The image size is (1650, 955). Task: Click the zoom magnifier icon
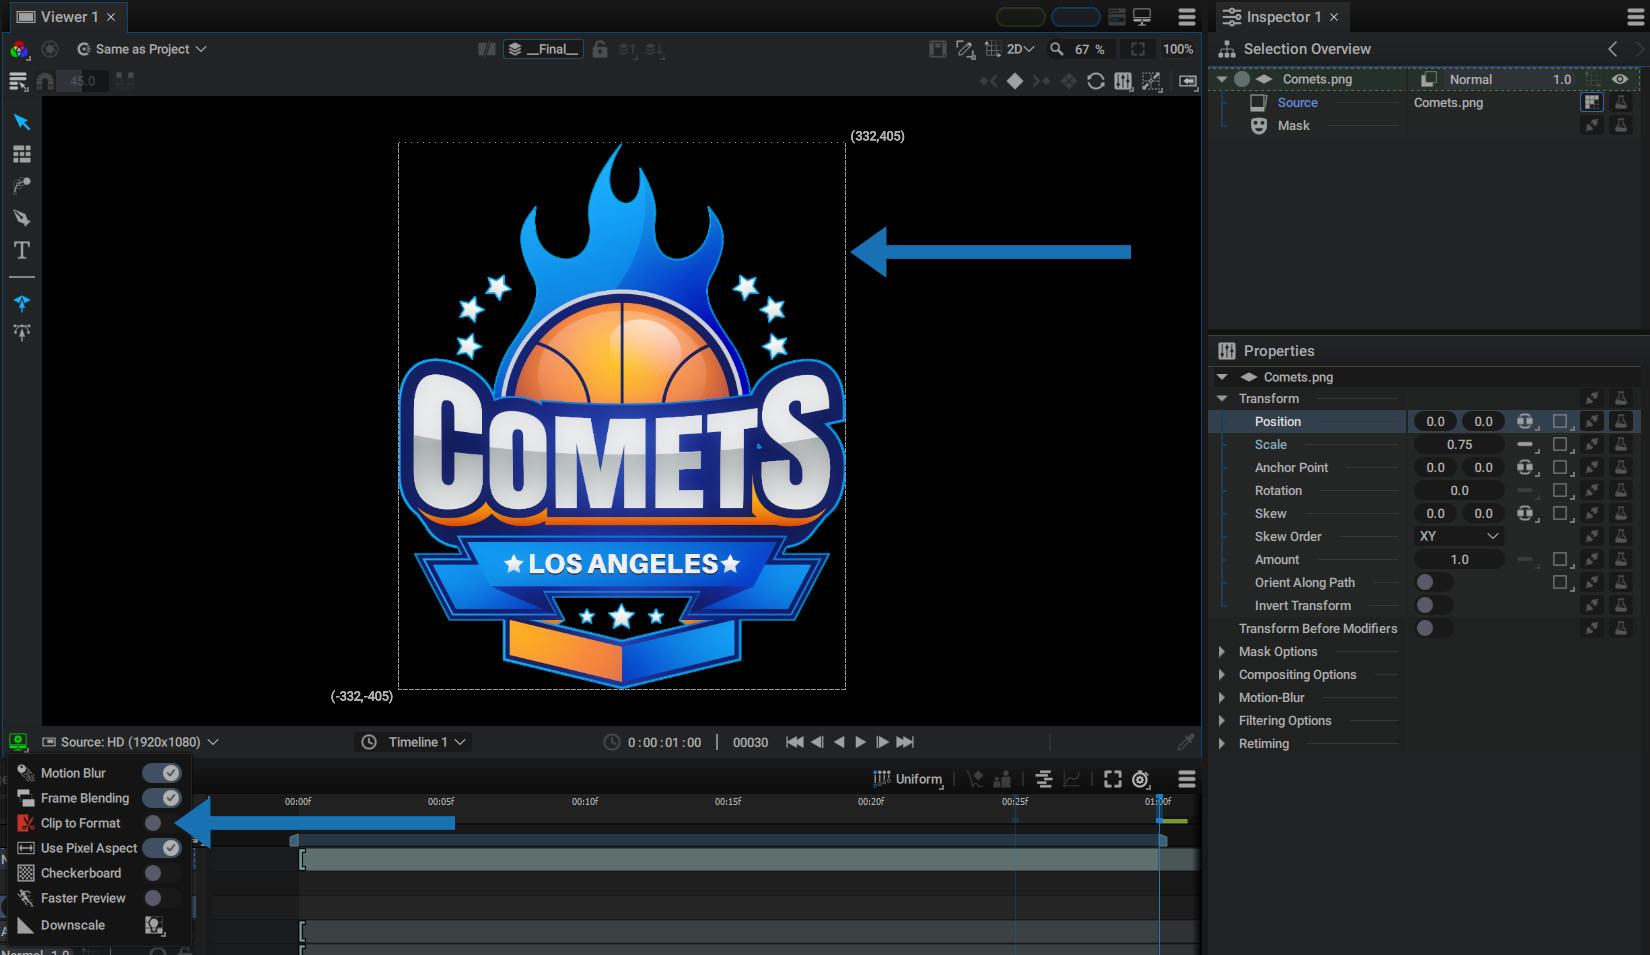1056,49
